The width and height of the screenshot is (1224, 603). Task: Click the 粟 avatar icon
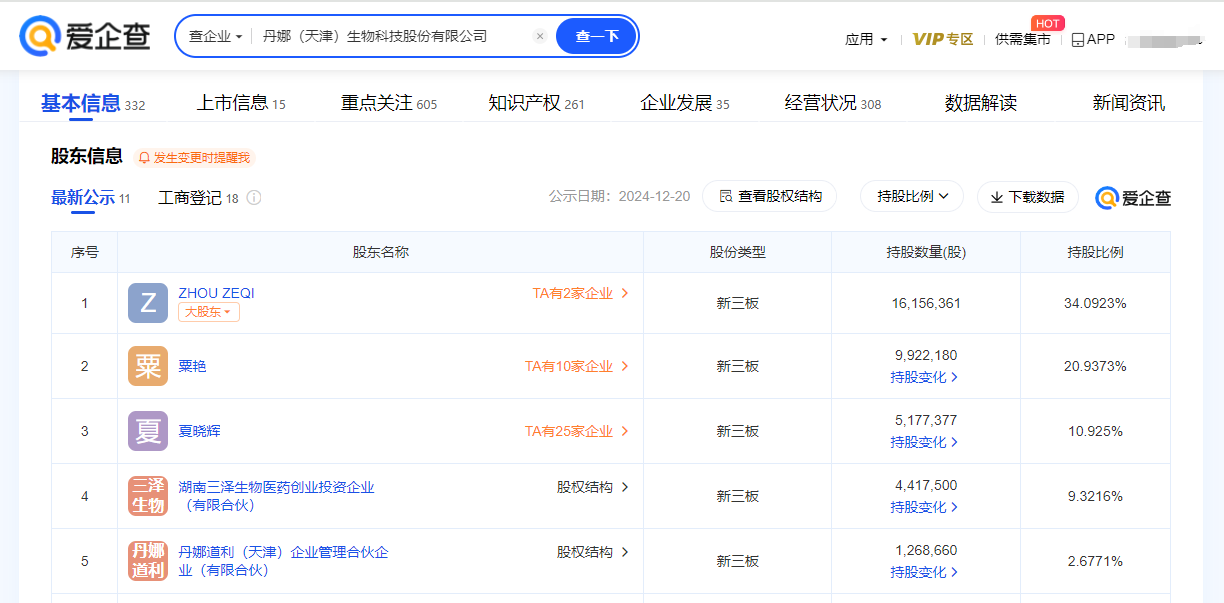[148, 366]
